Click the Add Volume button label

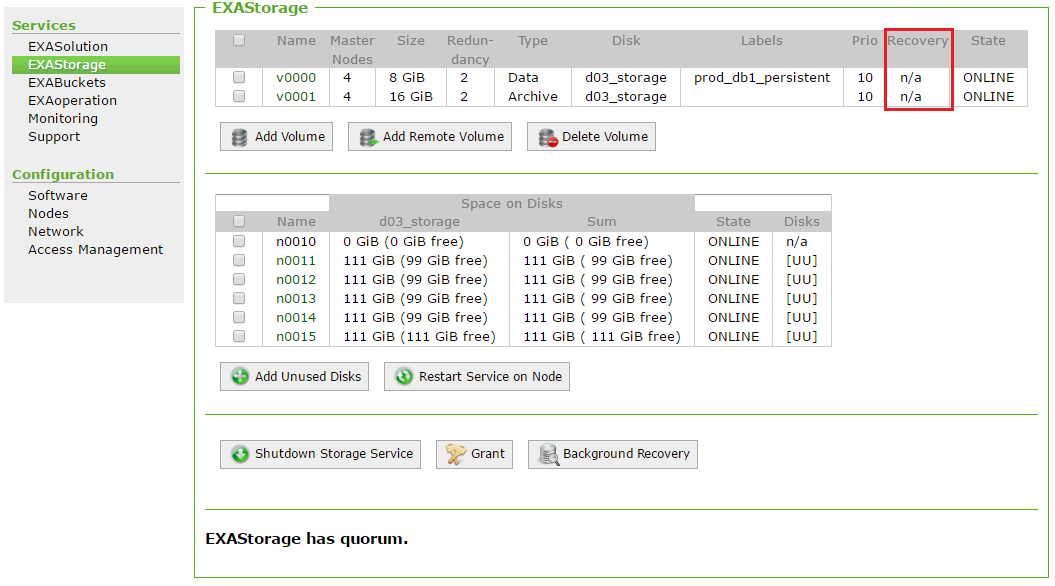tap(290, 137)
